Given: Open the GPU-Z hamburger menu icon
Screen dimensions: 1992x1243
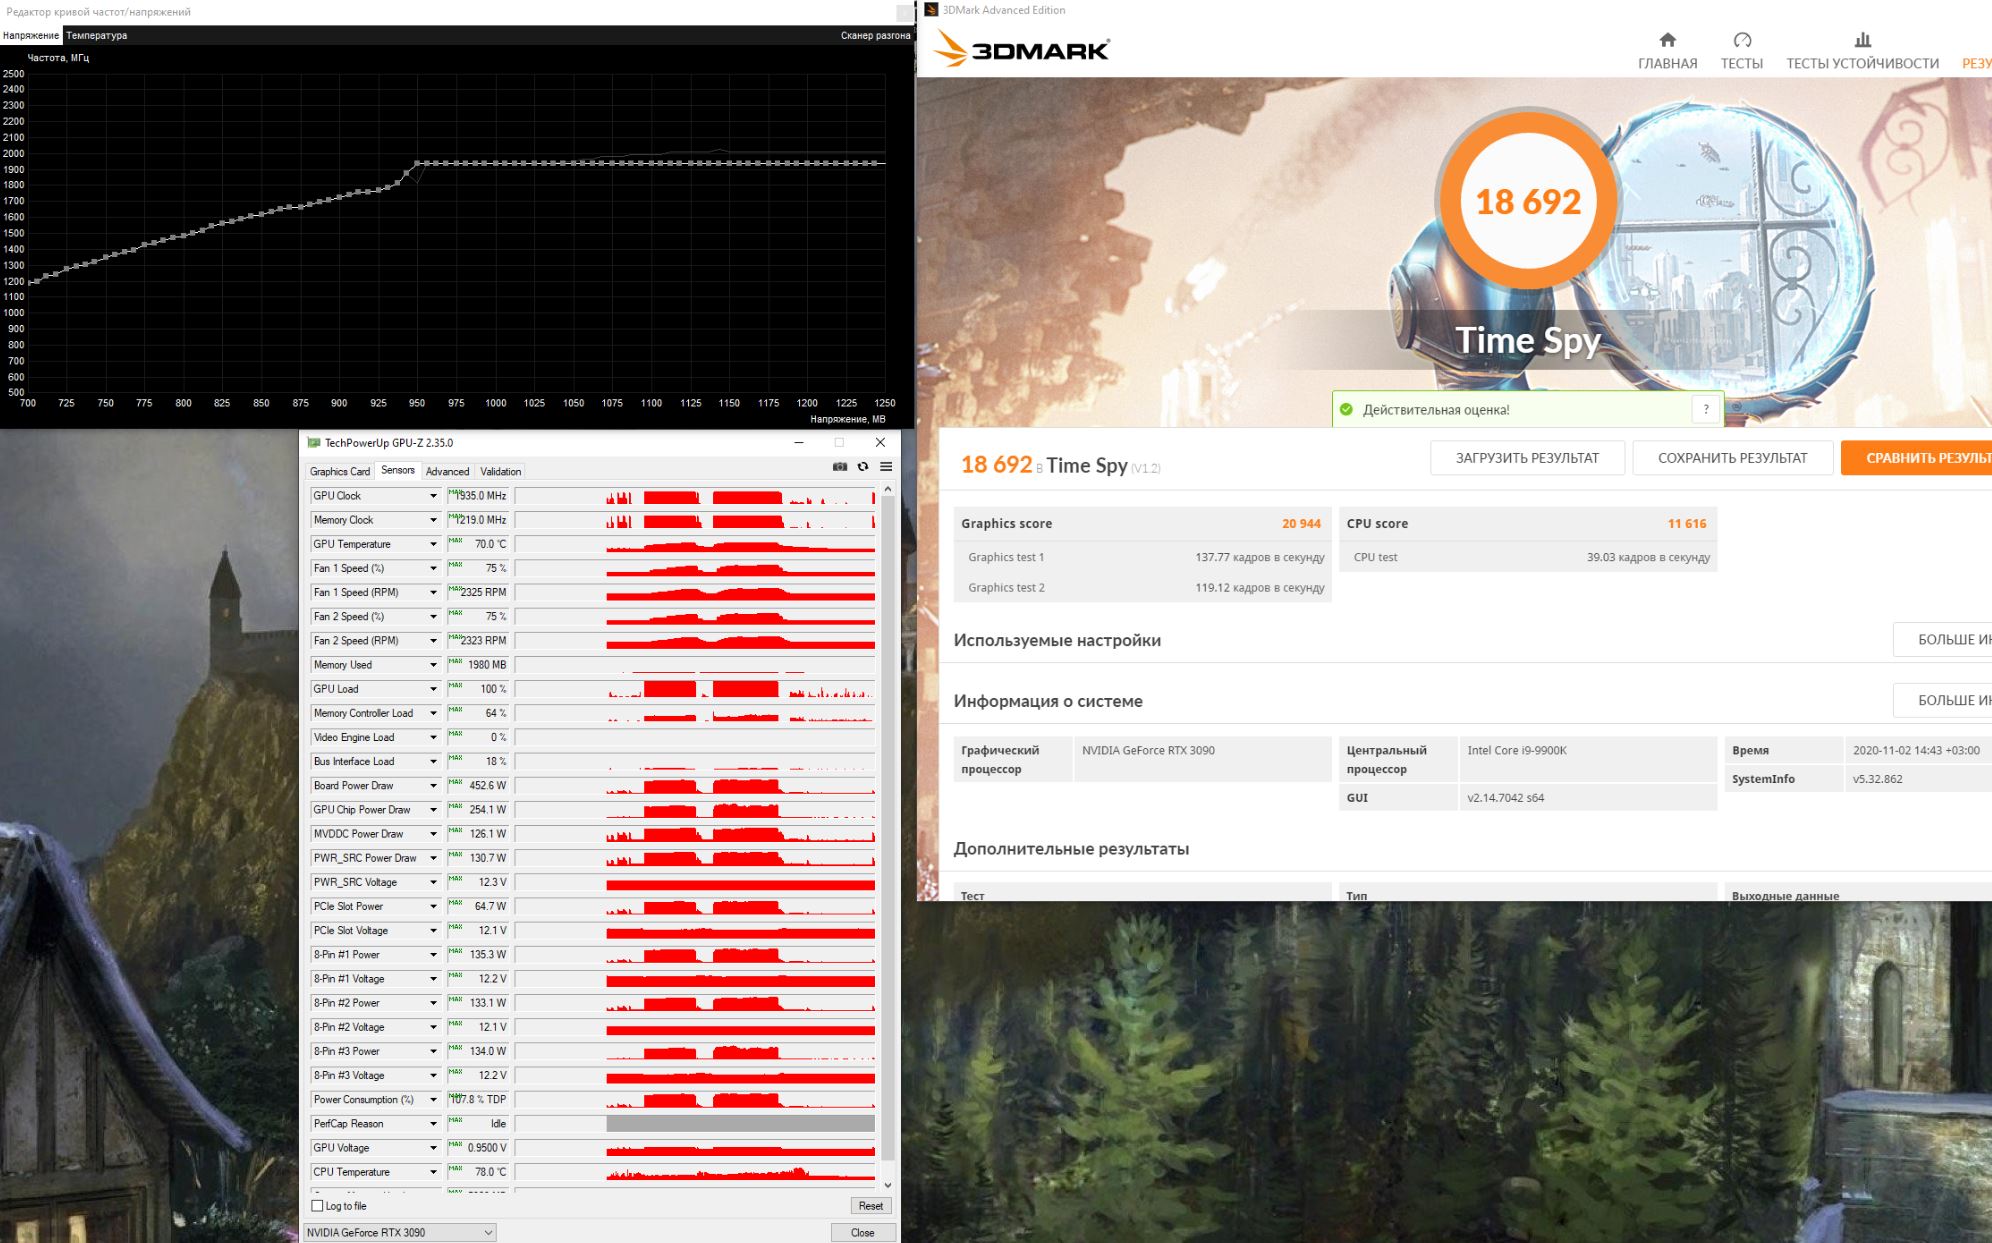Looking at the screenshot, I should pyautogui.click(x=886, y=467).
